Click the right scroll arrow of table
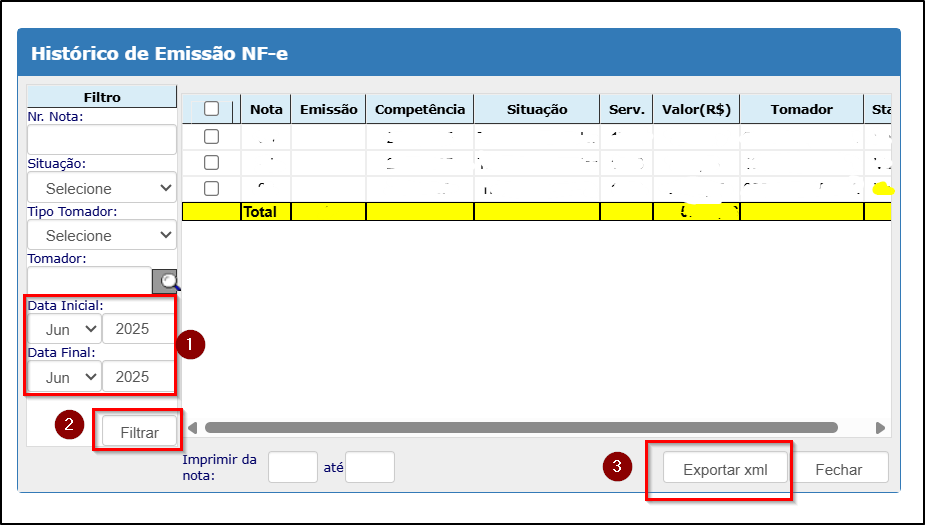The image size is (925, 525). (880, 427)
